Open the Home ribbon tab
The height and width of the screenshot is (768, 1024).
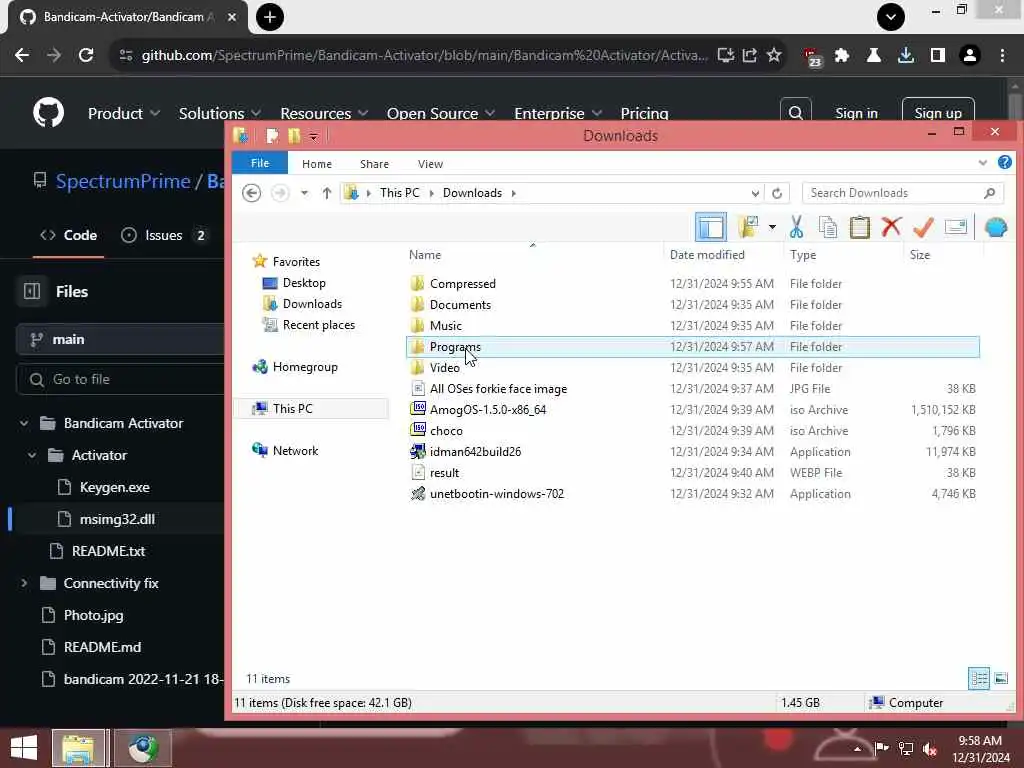tap(317, 164)
